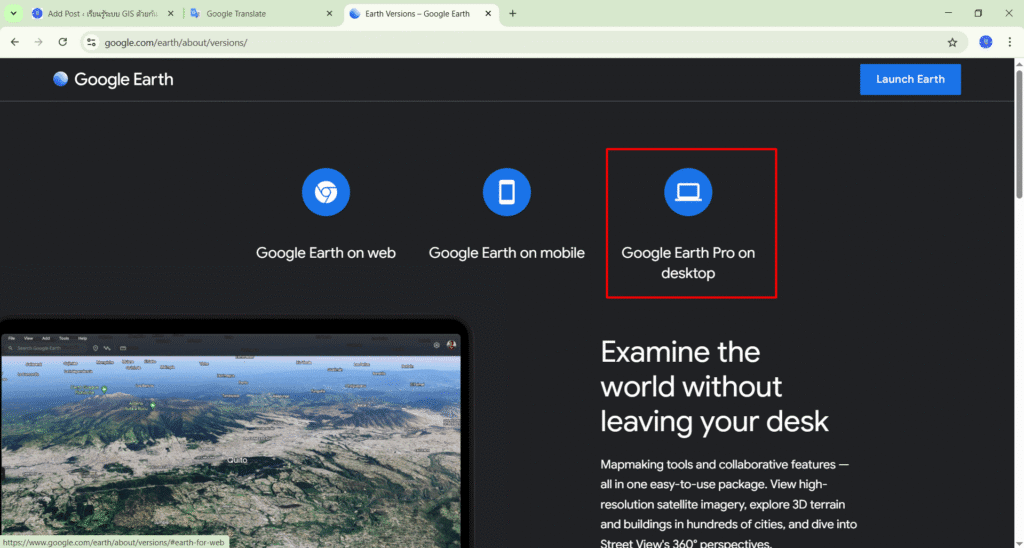The width and height of the screenshot is (1024, 548).
Task: Restore down the Chrome window
Action: point(978,13)
